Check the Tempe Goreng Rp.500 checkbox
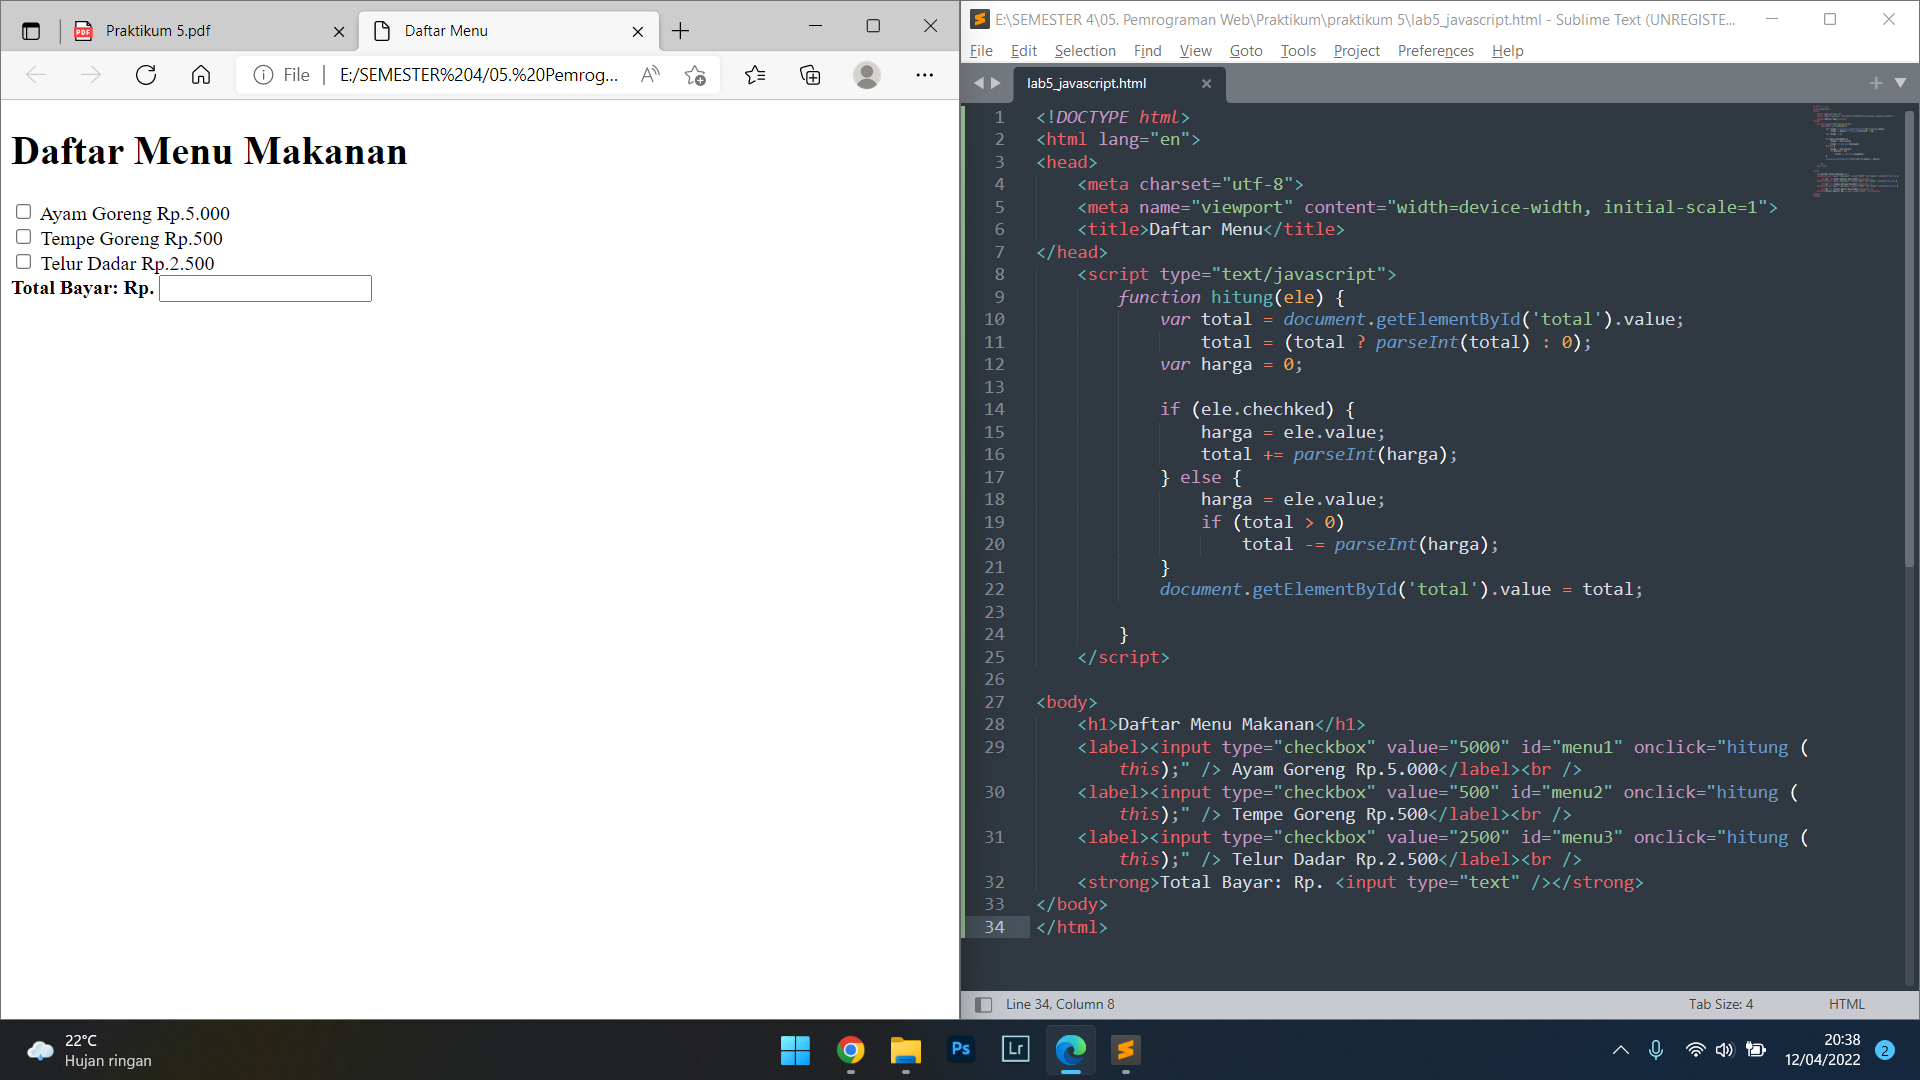The width and height of the screenshot is (1920, 1080). point(23,236)
